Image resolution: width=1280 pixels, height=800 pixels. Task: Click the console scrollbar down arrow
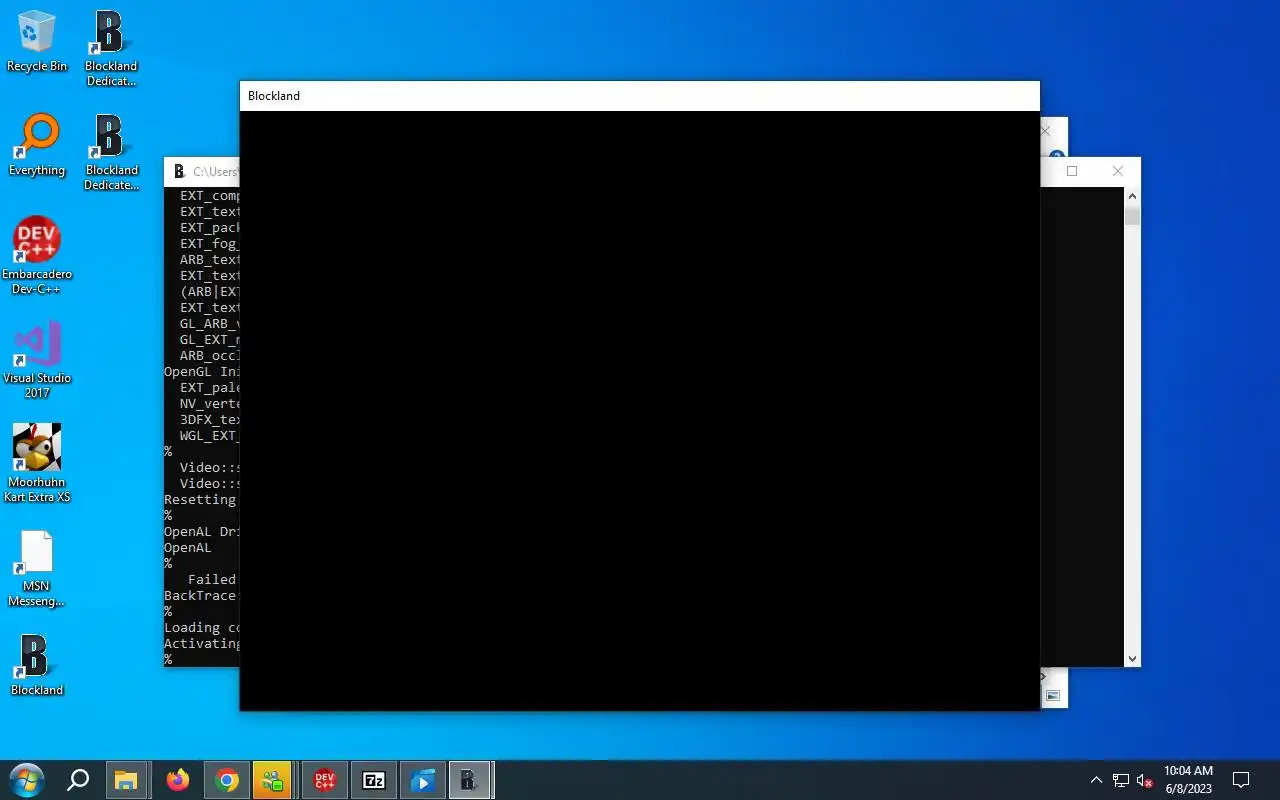tap(1132, 658)
